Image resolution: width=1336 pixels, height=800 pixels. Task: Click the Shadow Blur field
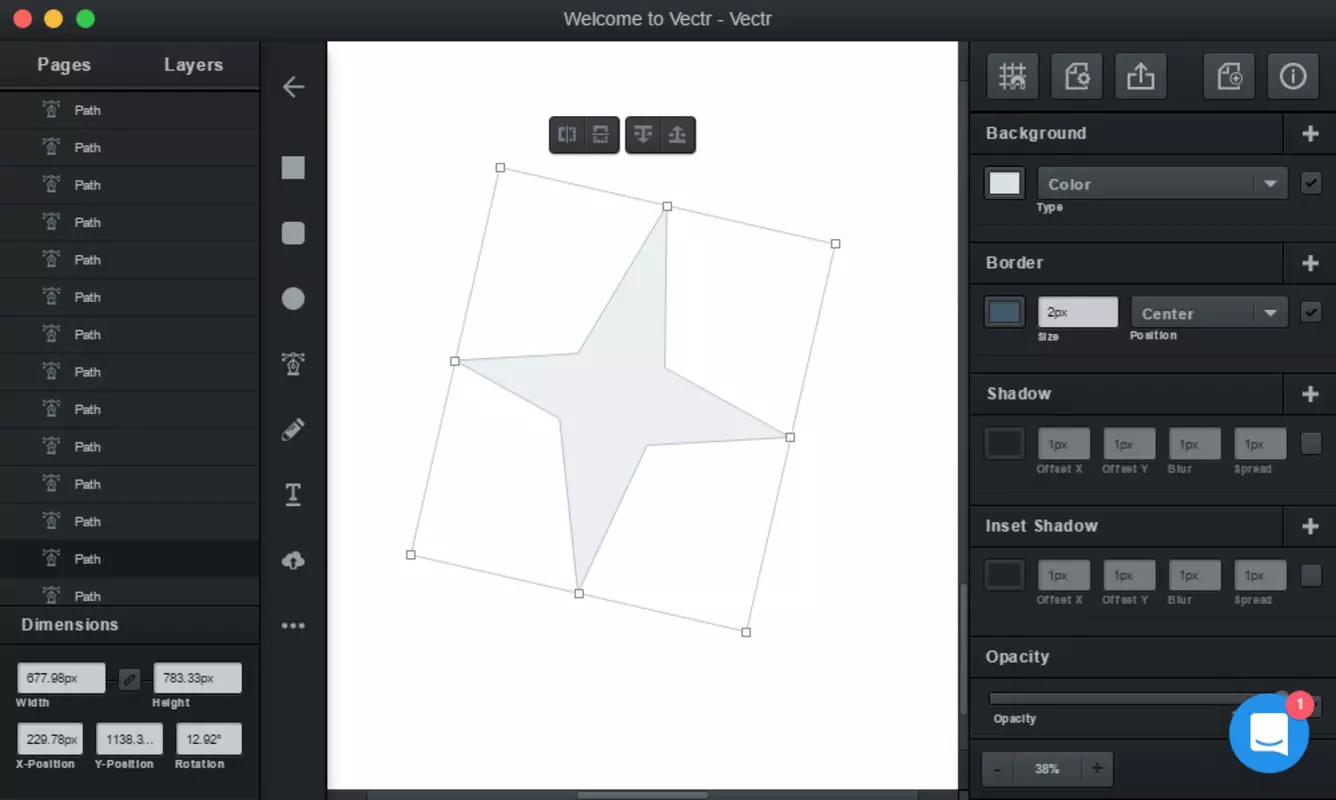[x=1194, y=444]
